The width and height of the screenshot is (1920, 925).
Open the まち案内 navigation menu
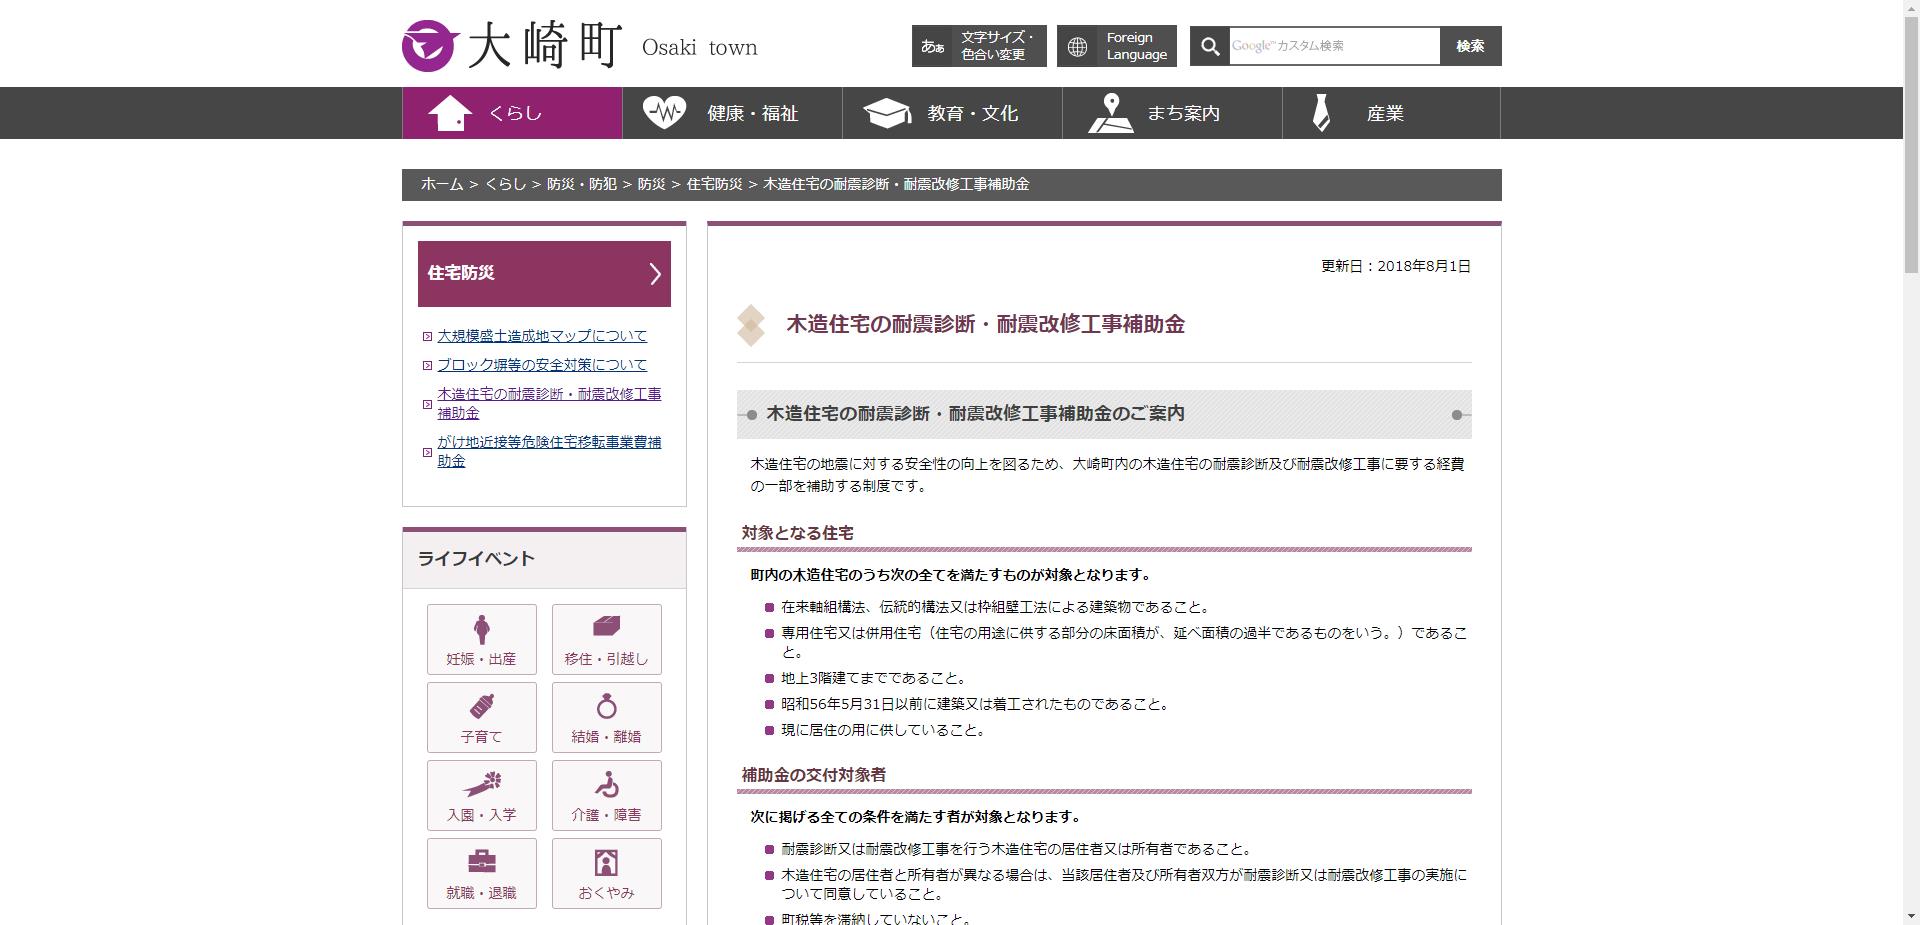point(1171,113)
